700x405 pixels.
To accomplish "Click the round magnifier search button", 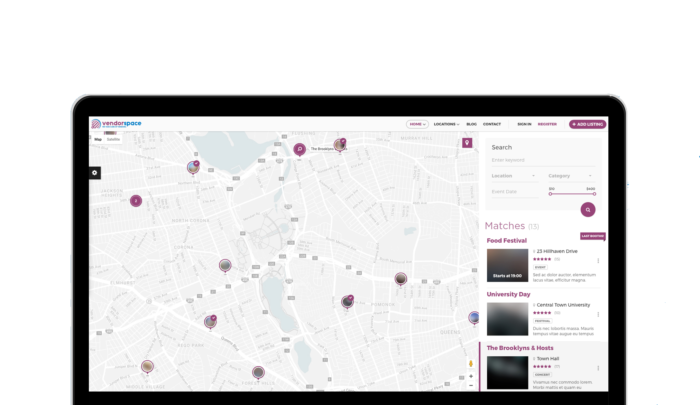I will (588, 210).
